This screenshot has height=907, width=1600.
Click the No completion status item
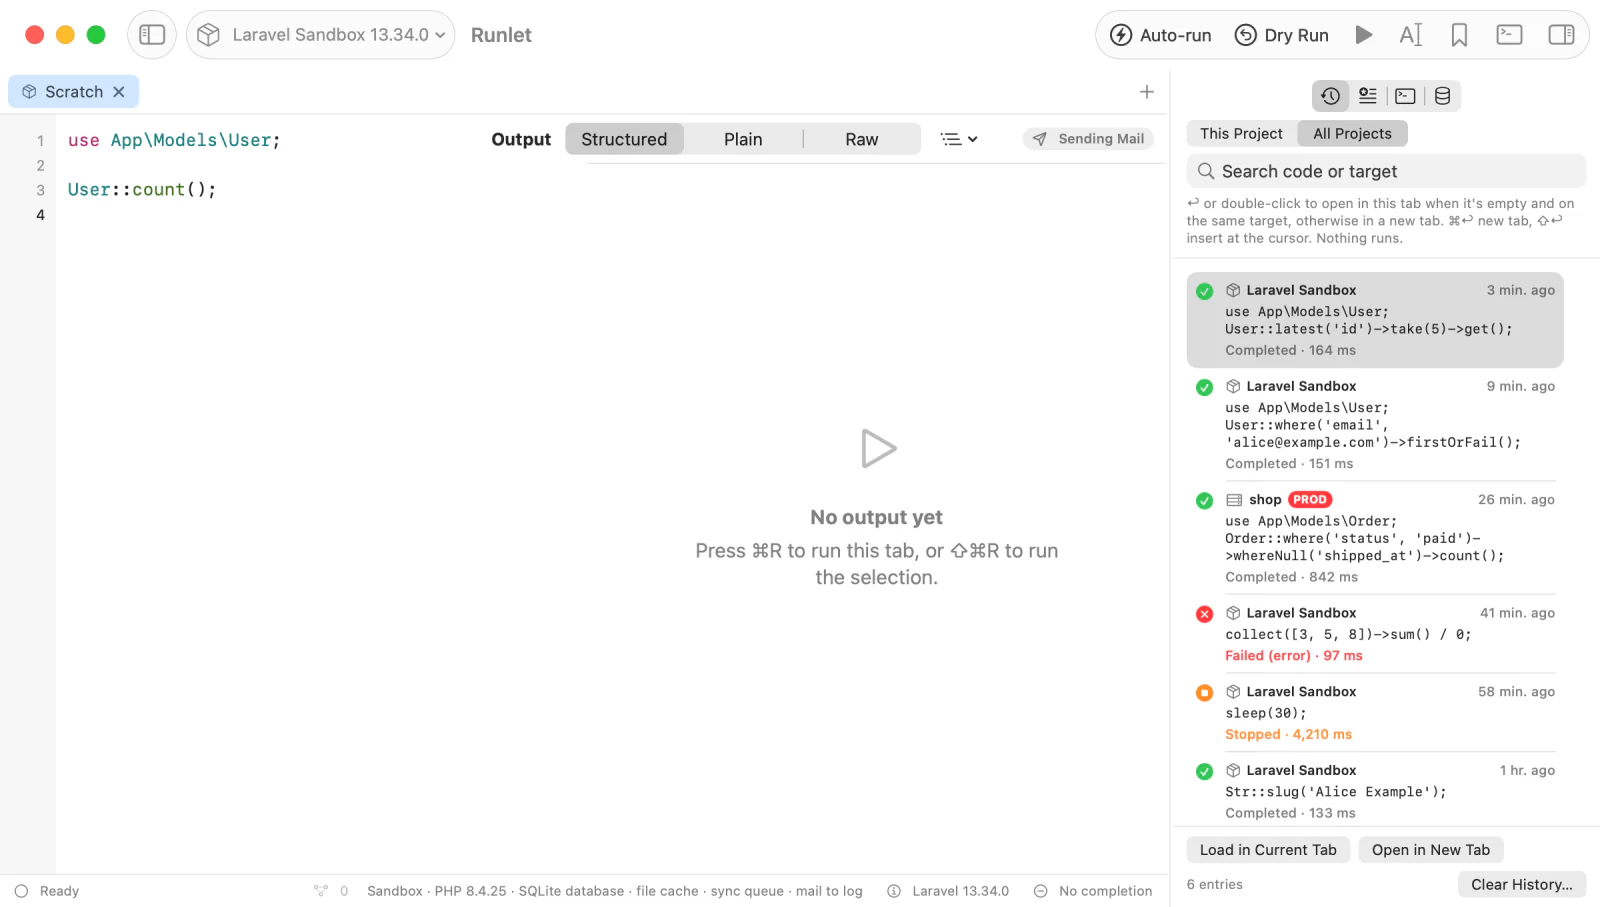[x=1093, y=891]
